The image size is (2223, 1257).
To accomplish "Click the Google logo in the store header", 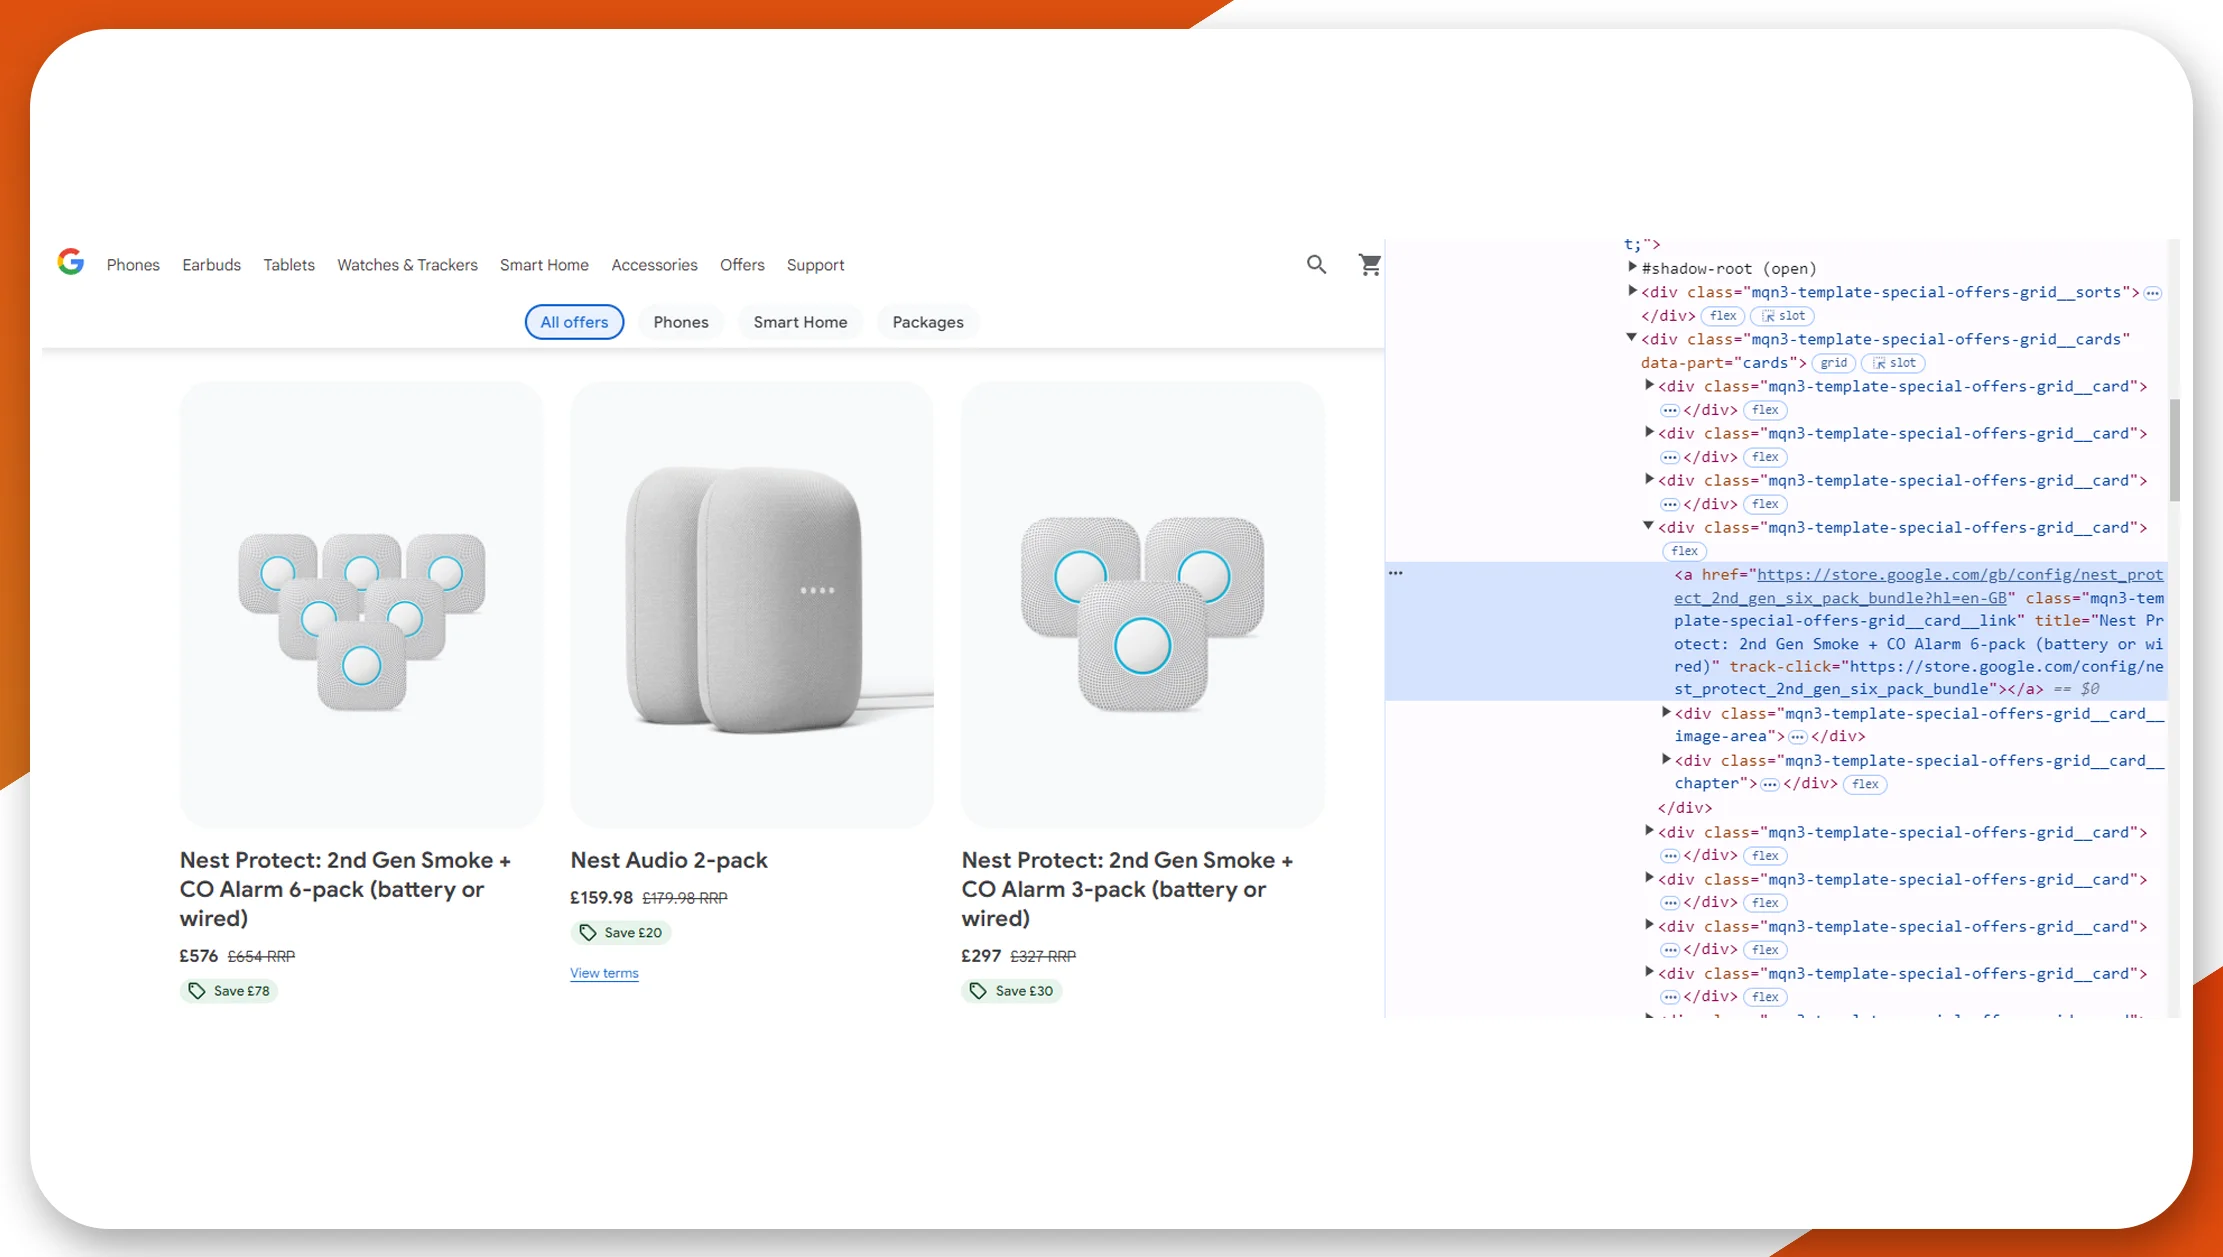I will tap(70, 262).
